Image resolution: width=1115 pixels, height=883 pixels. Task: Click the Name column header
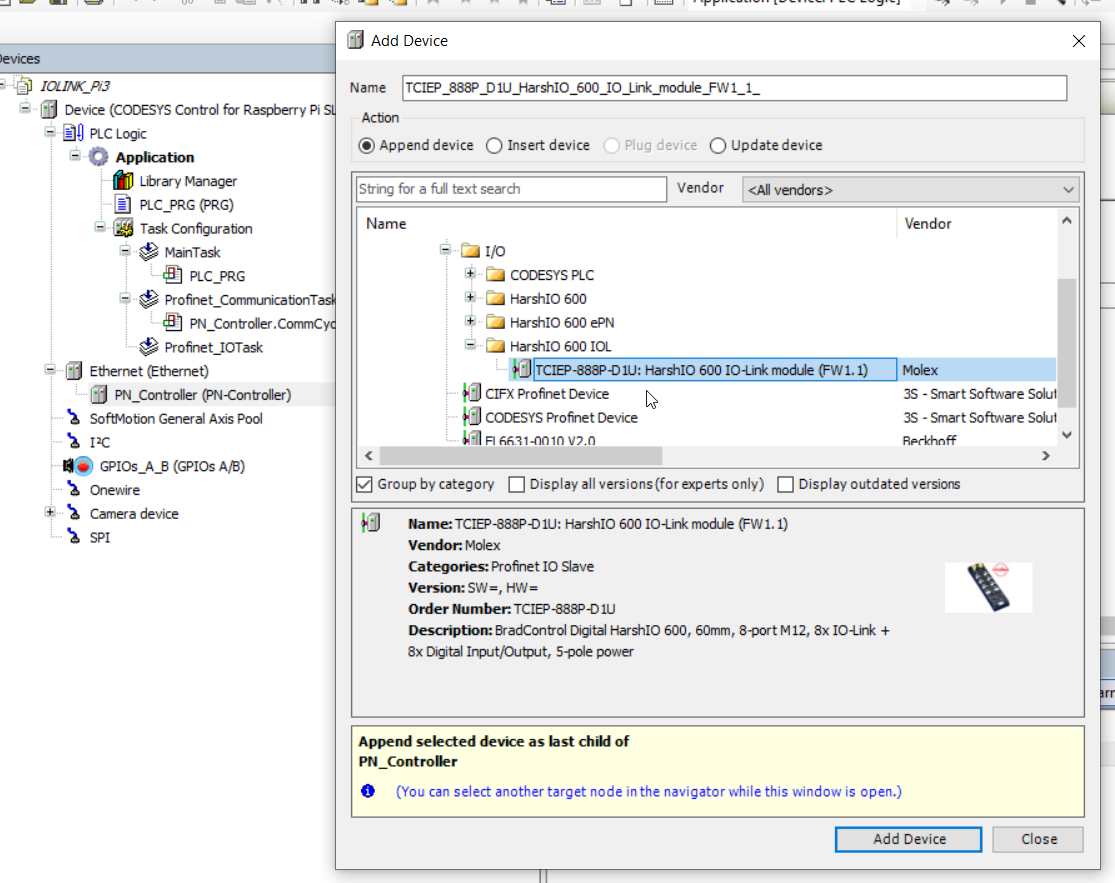pos(626,223)
